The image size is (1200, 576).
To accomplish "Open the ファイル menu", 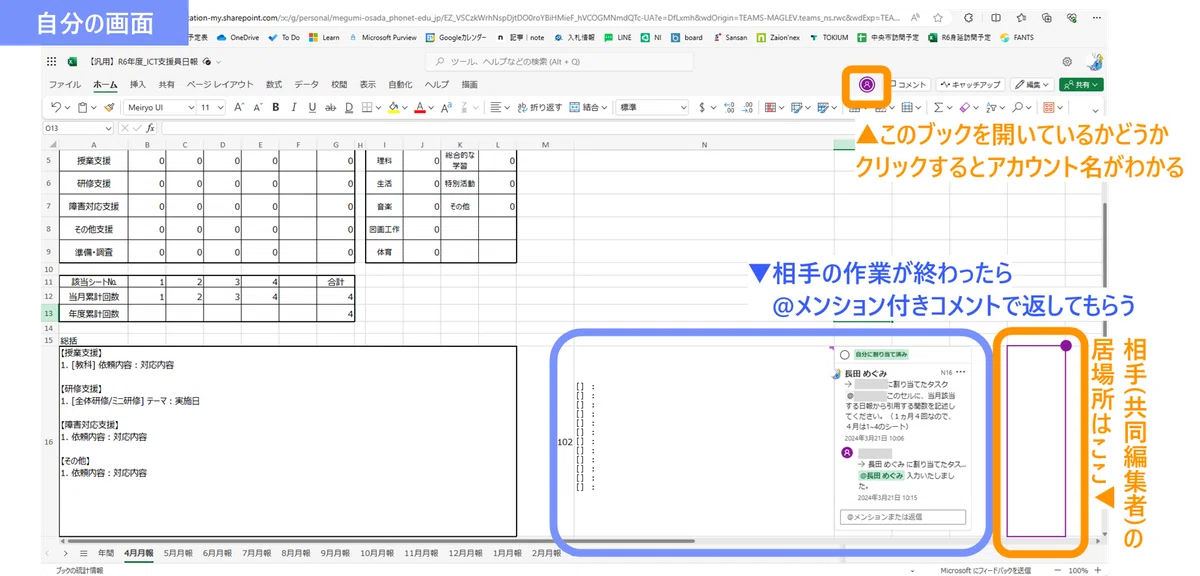I will tap(65, 85).
